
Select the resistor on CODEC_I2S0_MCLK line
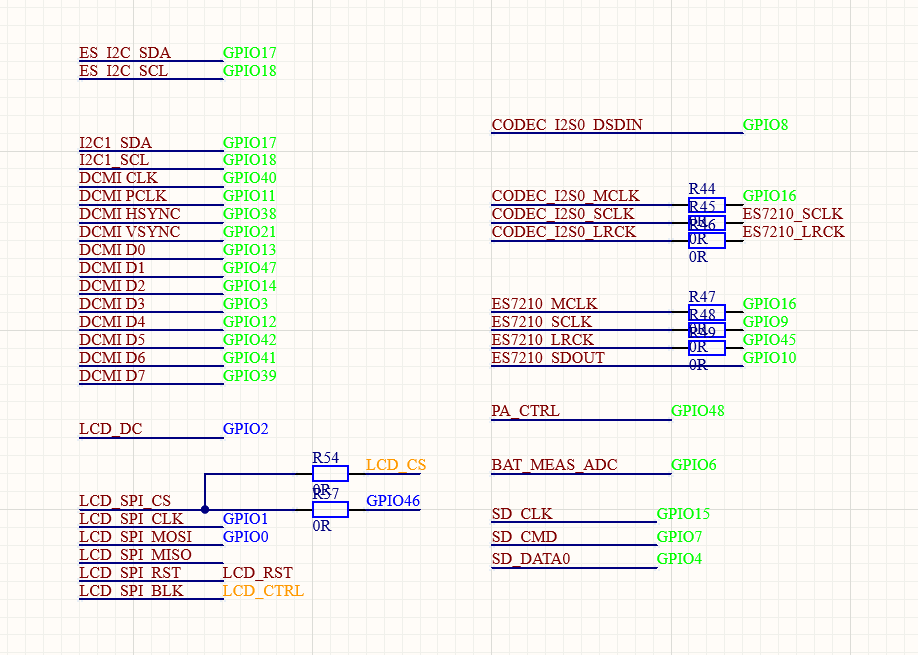707,205
